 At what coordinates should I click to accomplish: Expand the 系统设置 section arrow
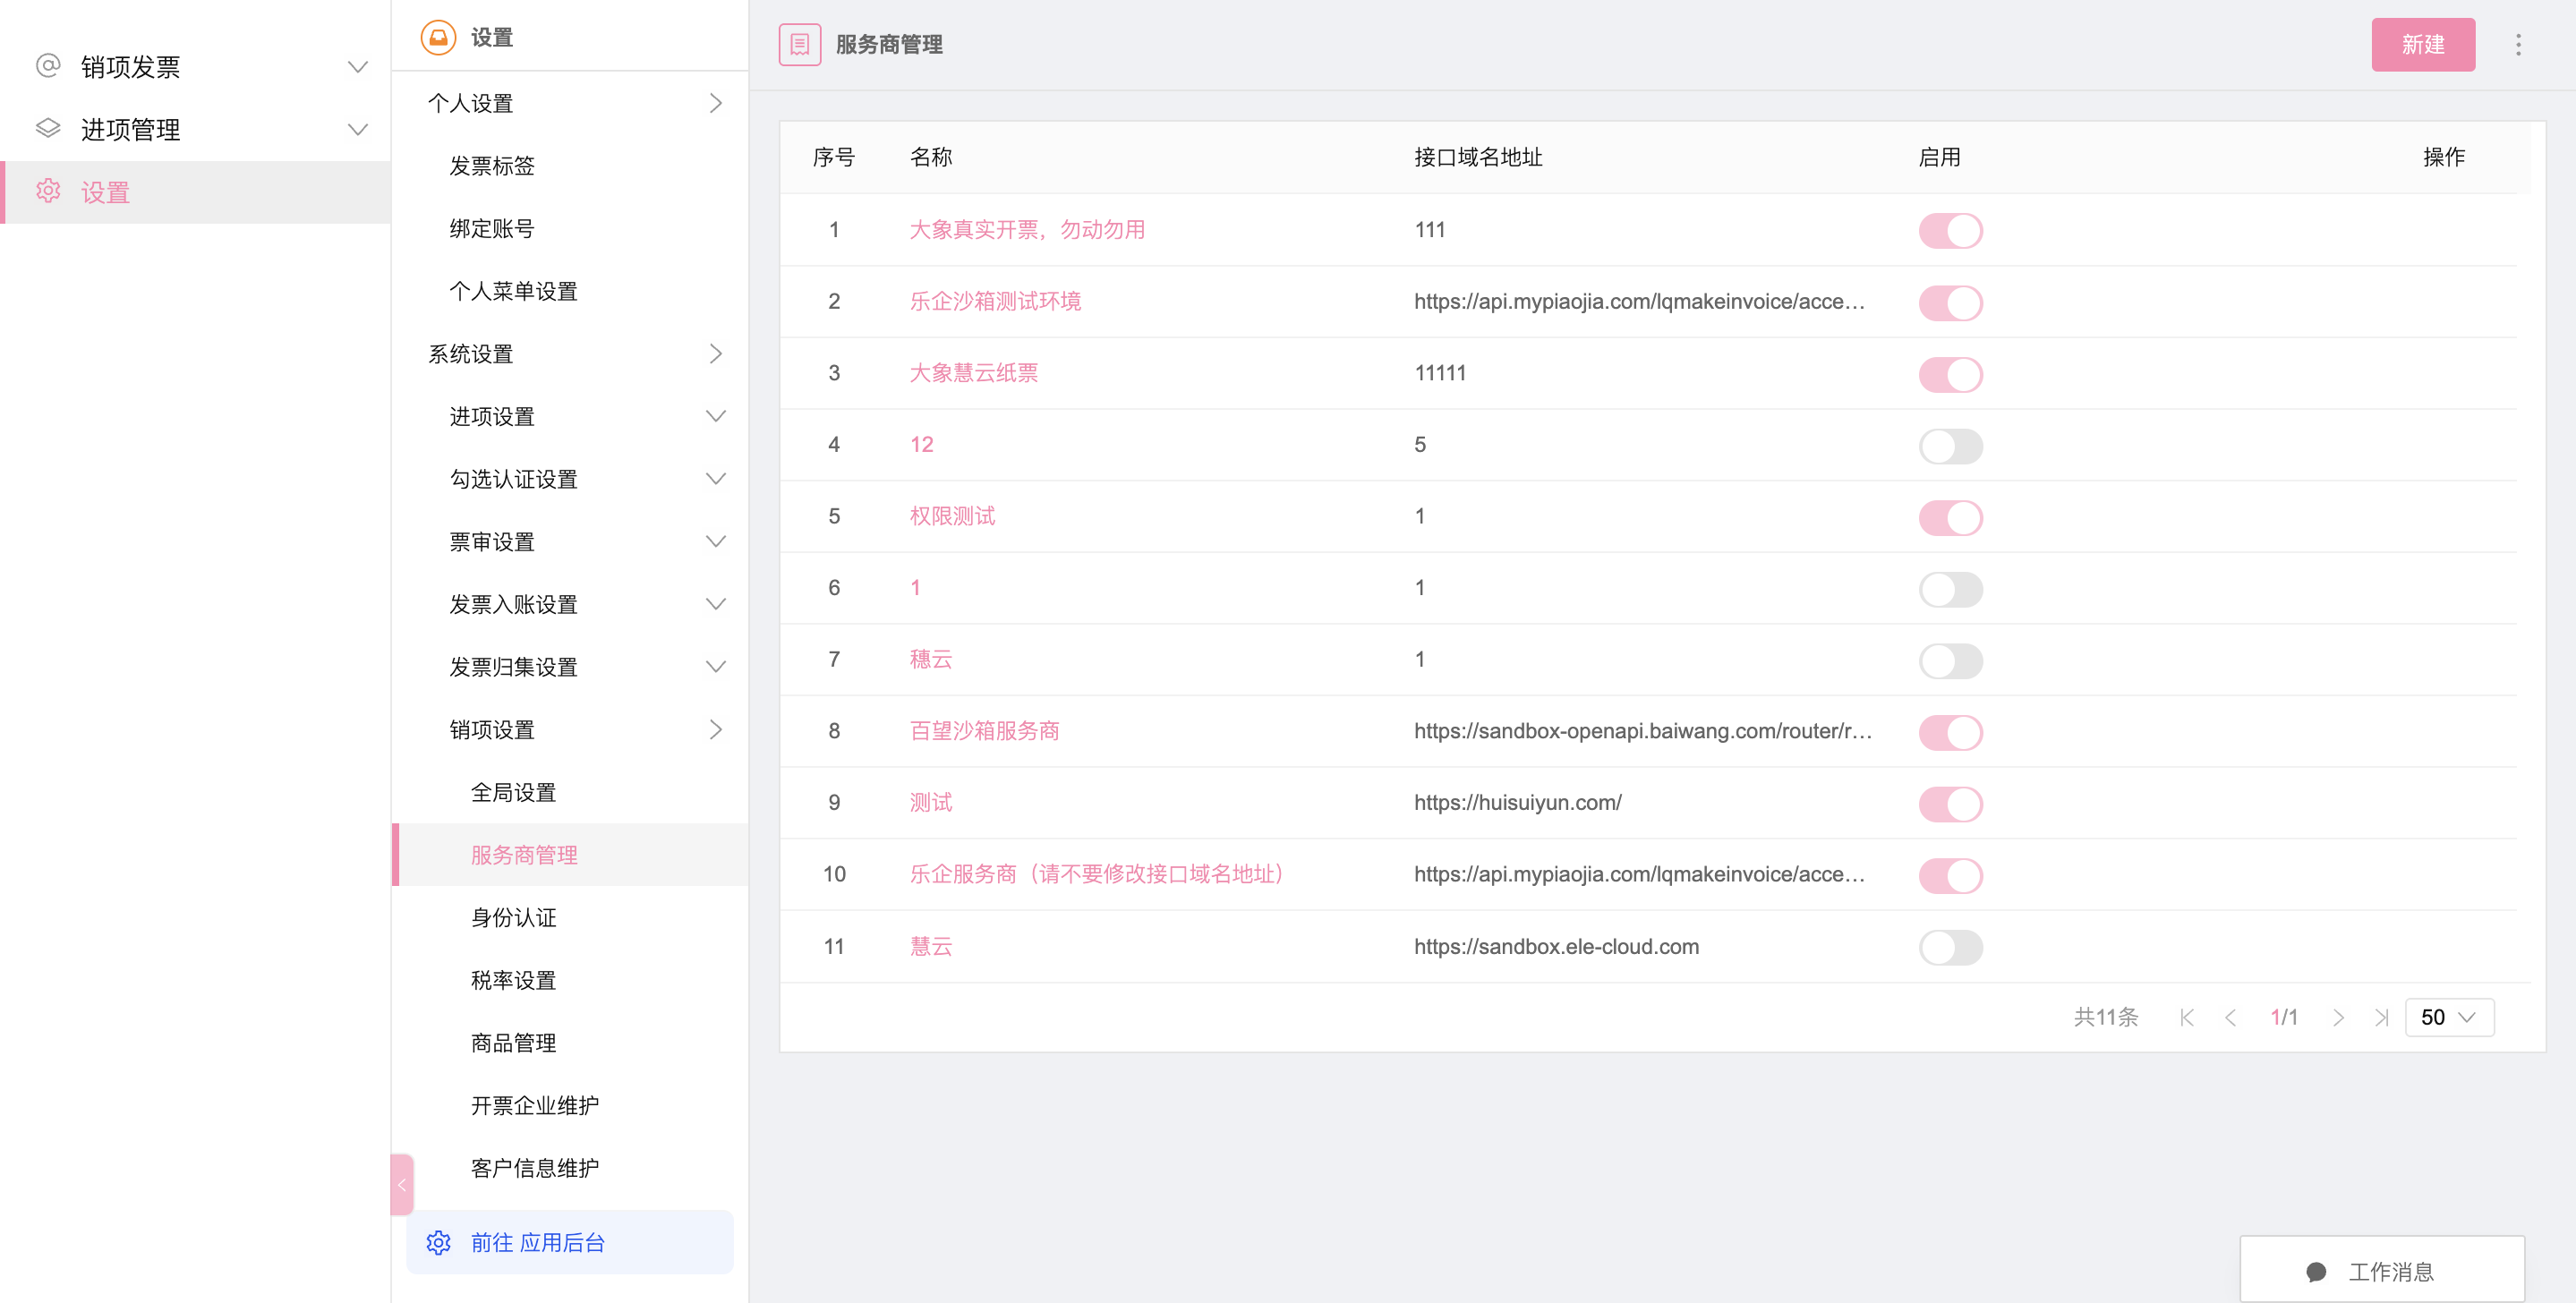tap(715, 353)
